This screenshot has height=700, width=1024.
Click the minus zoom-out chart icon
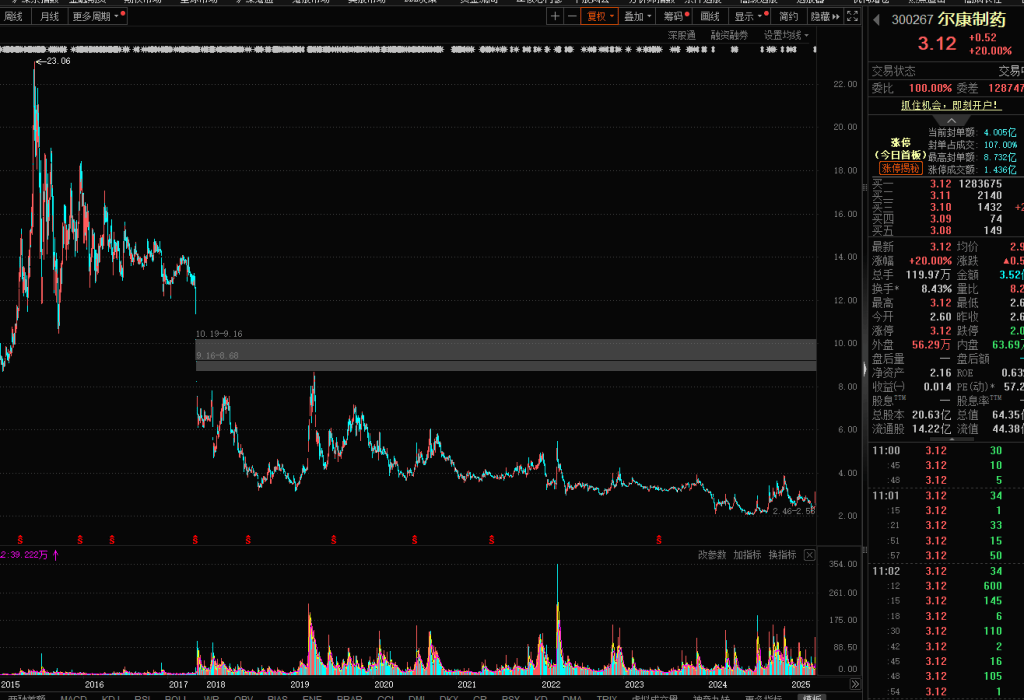(572, 17)
